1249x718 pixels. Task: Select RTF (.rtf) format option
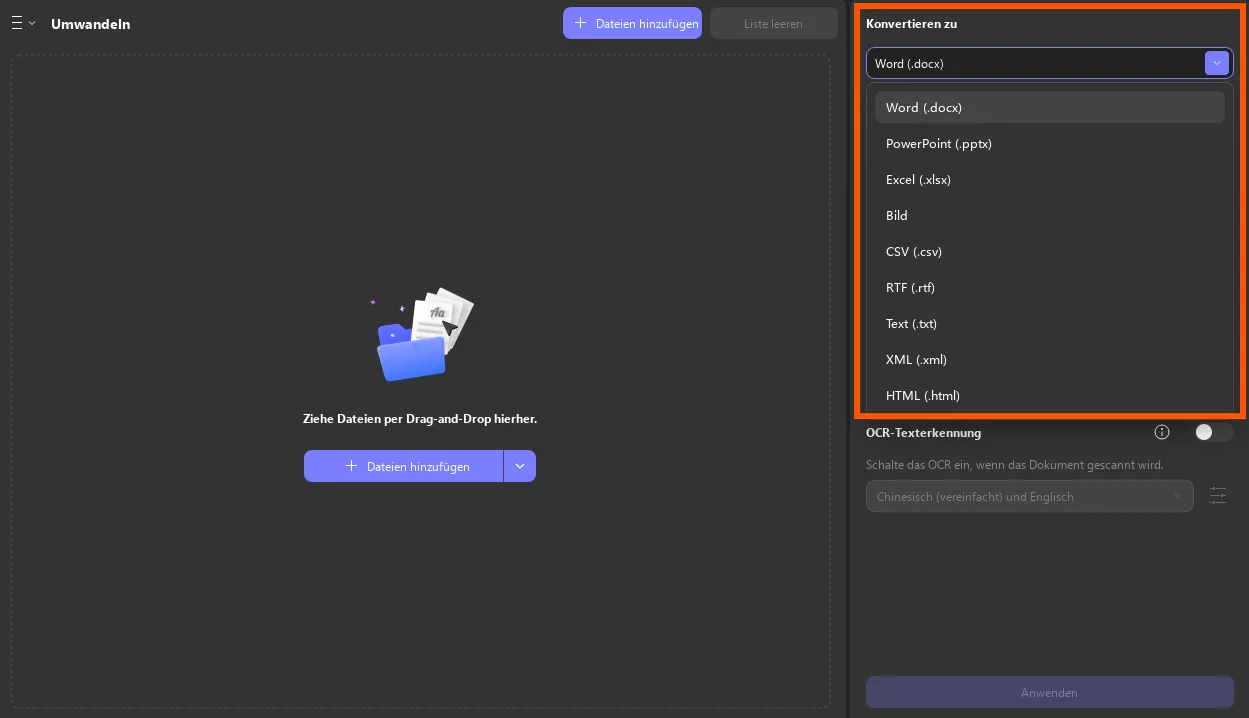coord(1049,288)
